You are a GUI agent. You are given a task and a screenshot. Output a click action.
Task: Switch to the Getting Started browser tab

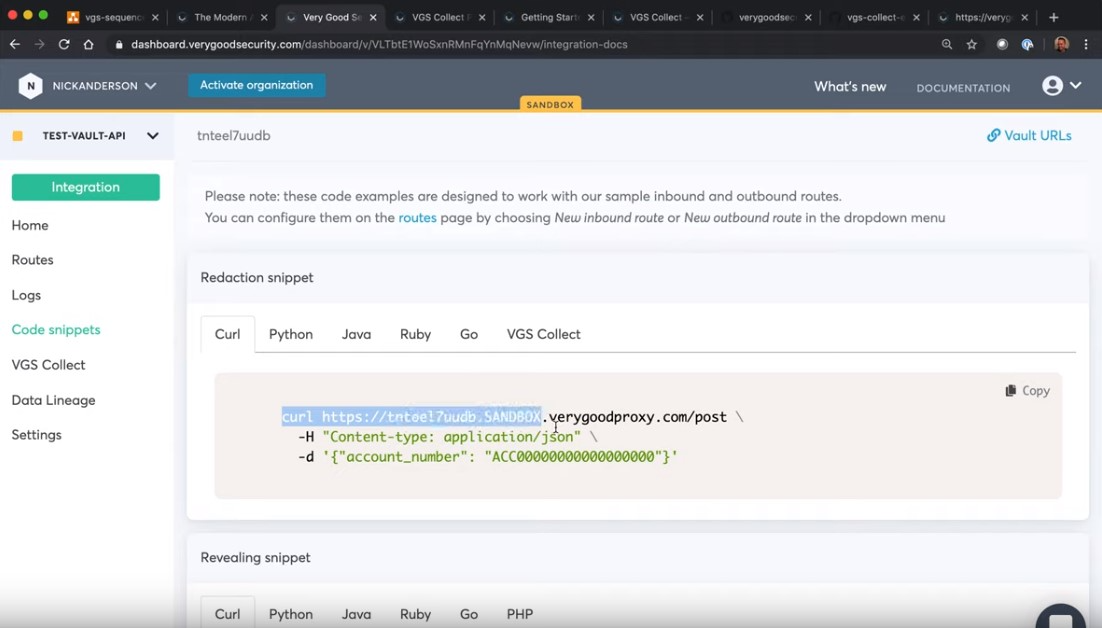pyautogui.click(x=548, y=17)
